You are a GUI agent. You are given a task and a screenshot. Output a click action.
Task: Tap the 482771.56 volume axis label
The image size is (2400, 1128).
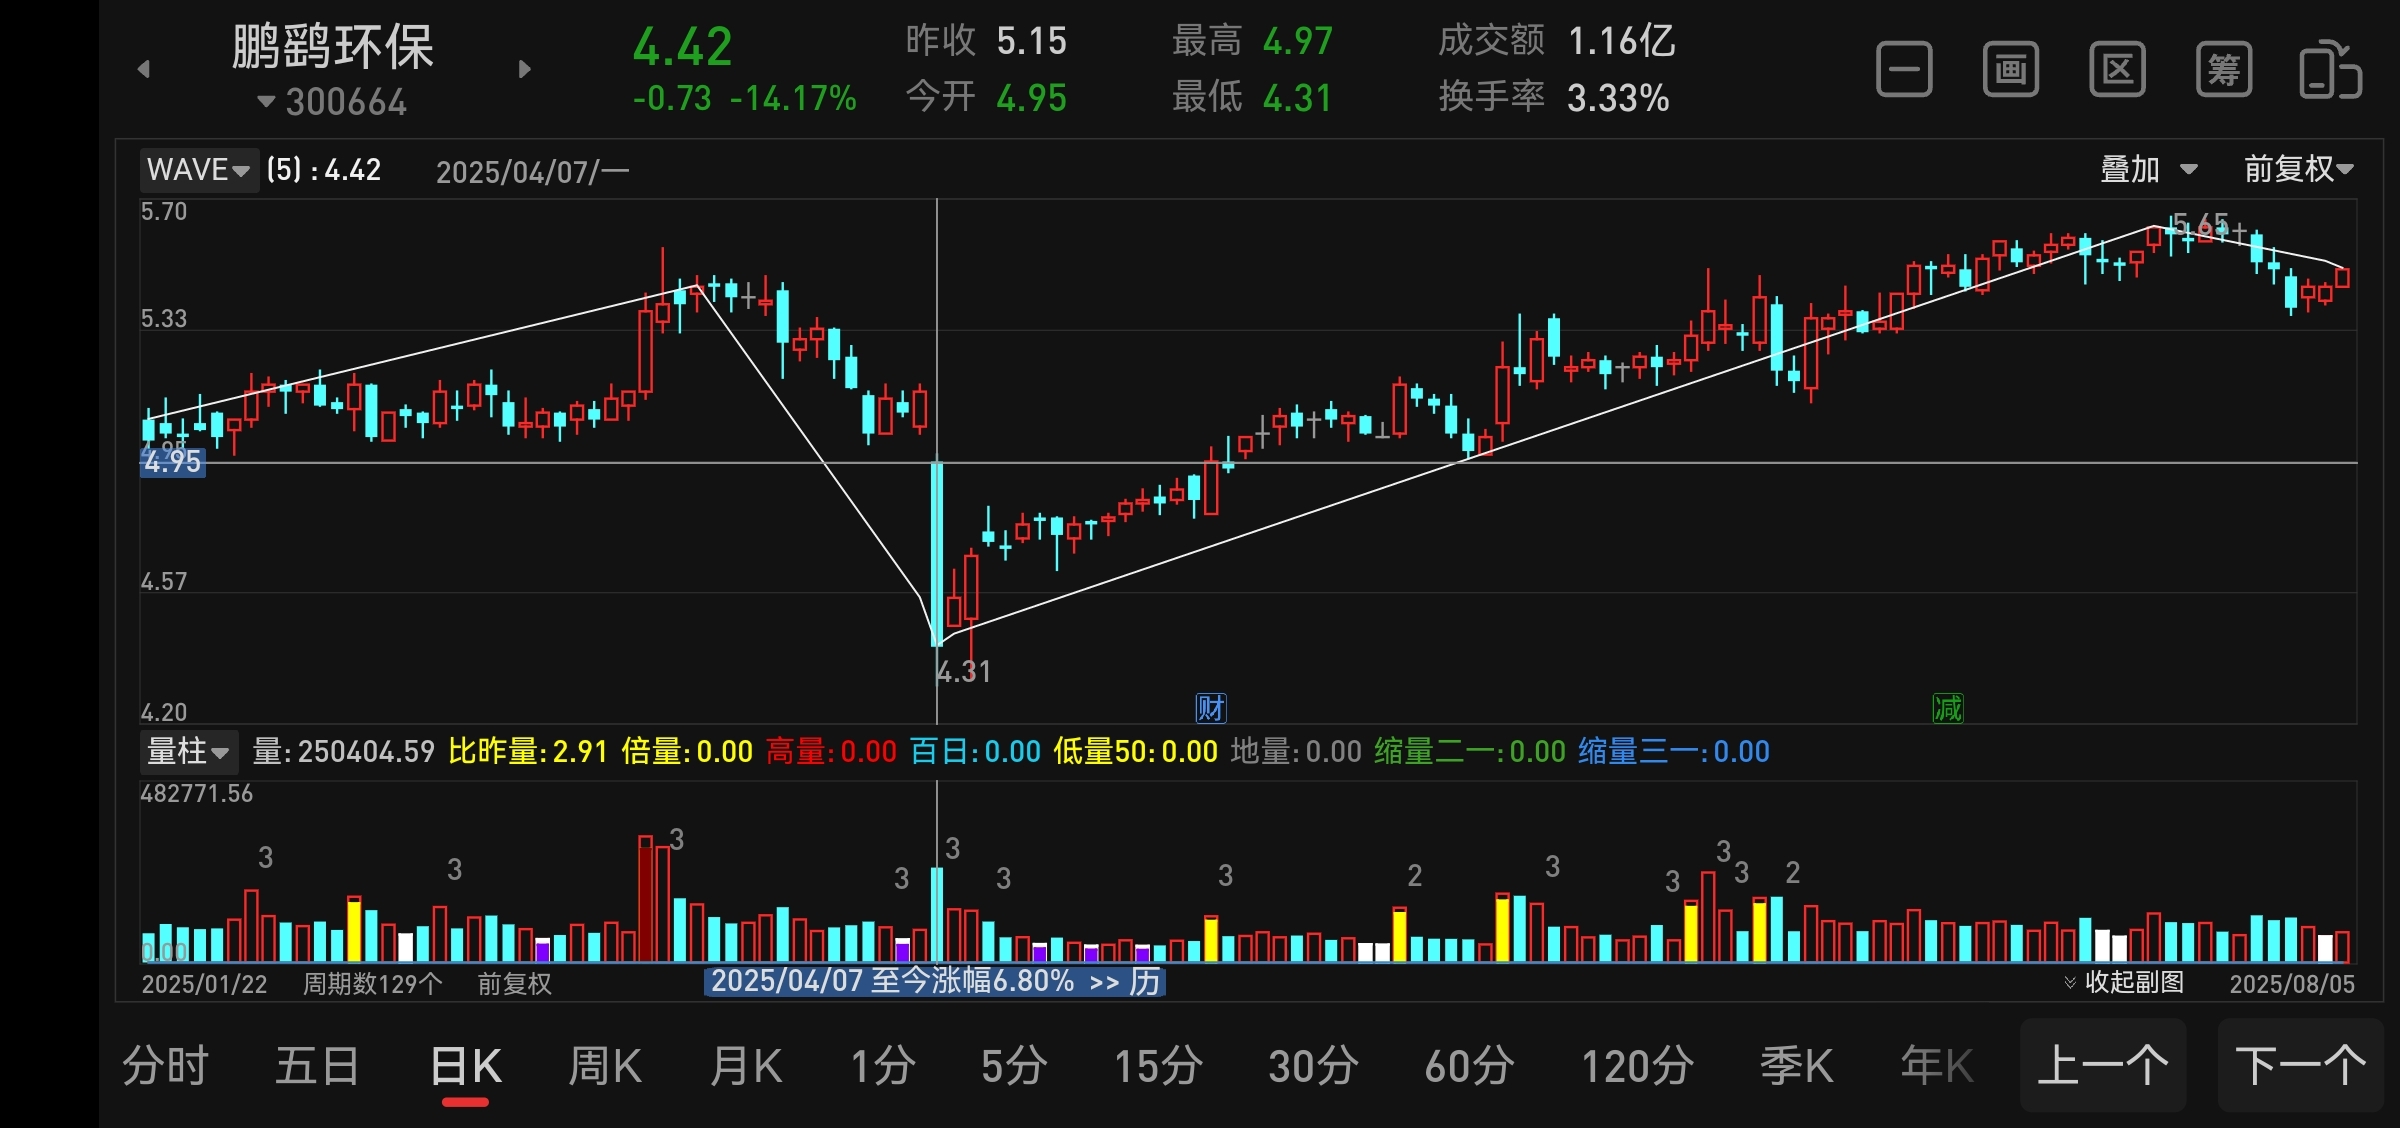click(197, 794)
